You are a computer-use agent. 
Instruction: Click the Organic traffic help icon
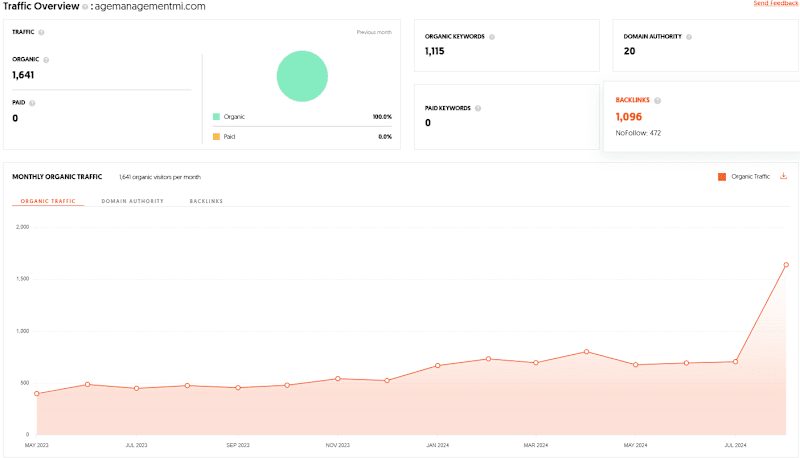coord(46,60)
